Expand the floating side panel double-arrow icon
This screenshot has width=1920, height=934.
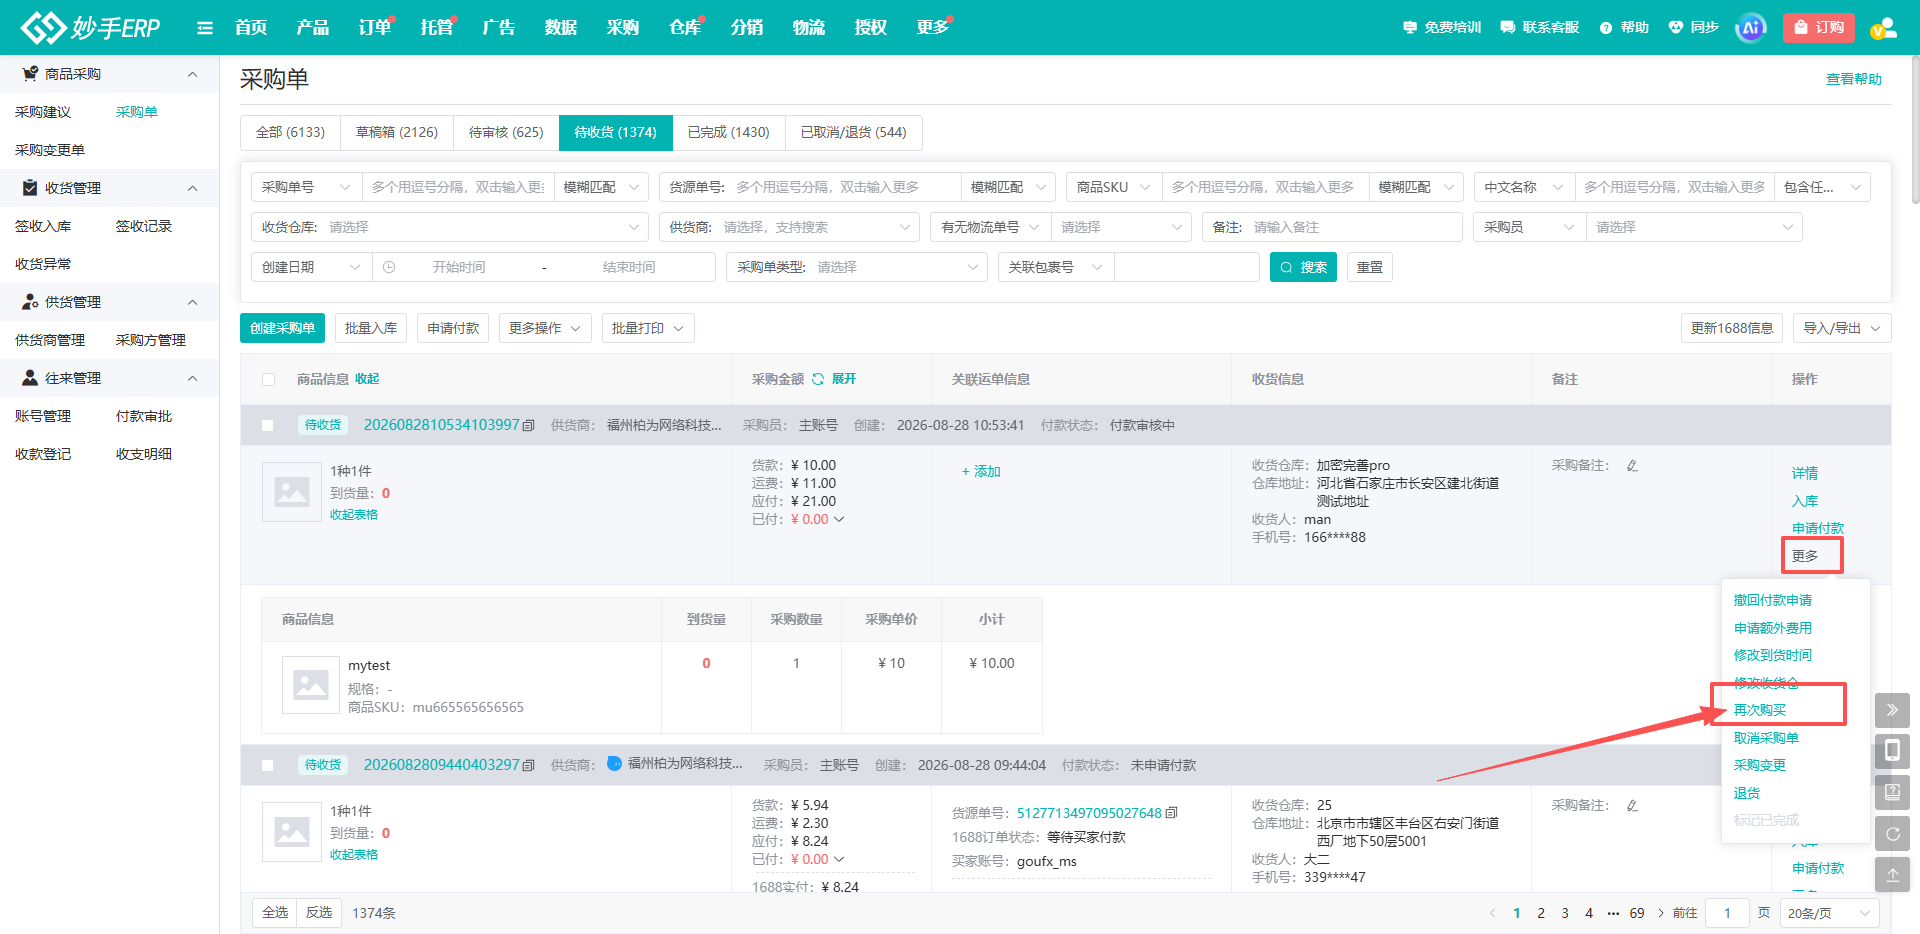point(1892,710)
